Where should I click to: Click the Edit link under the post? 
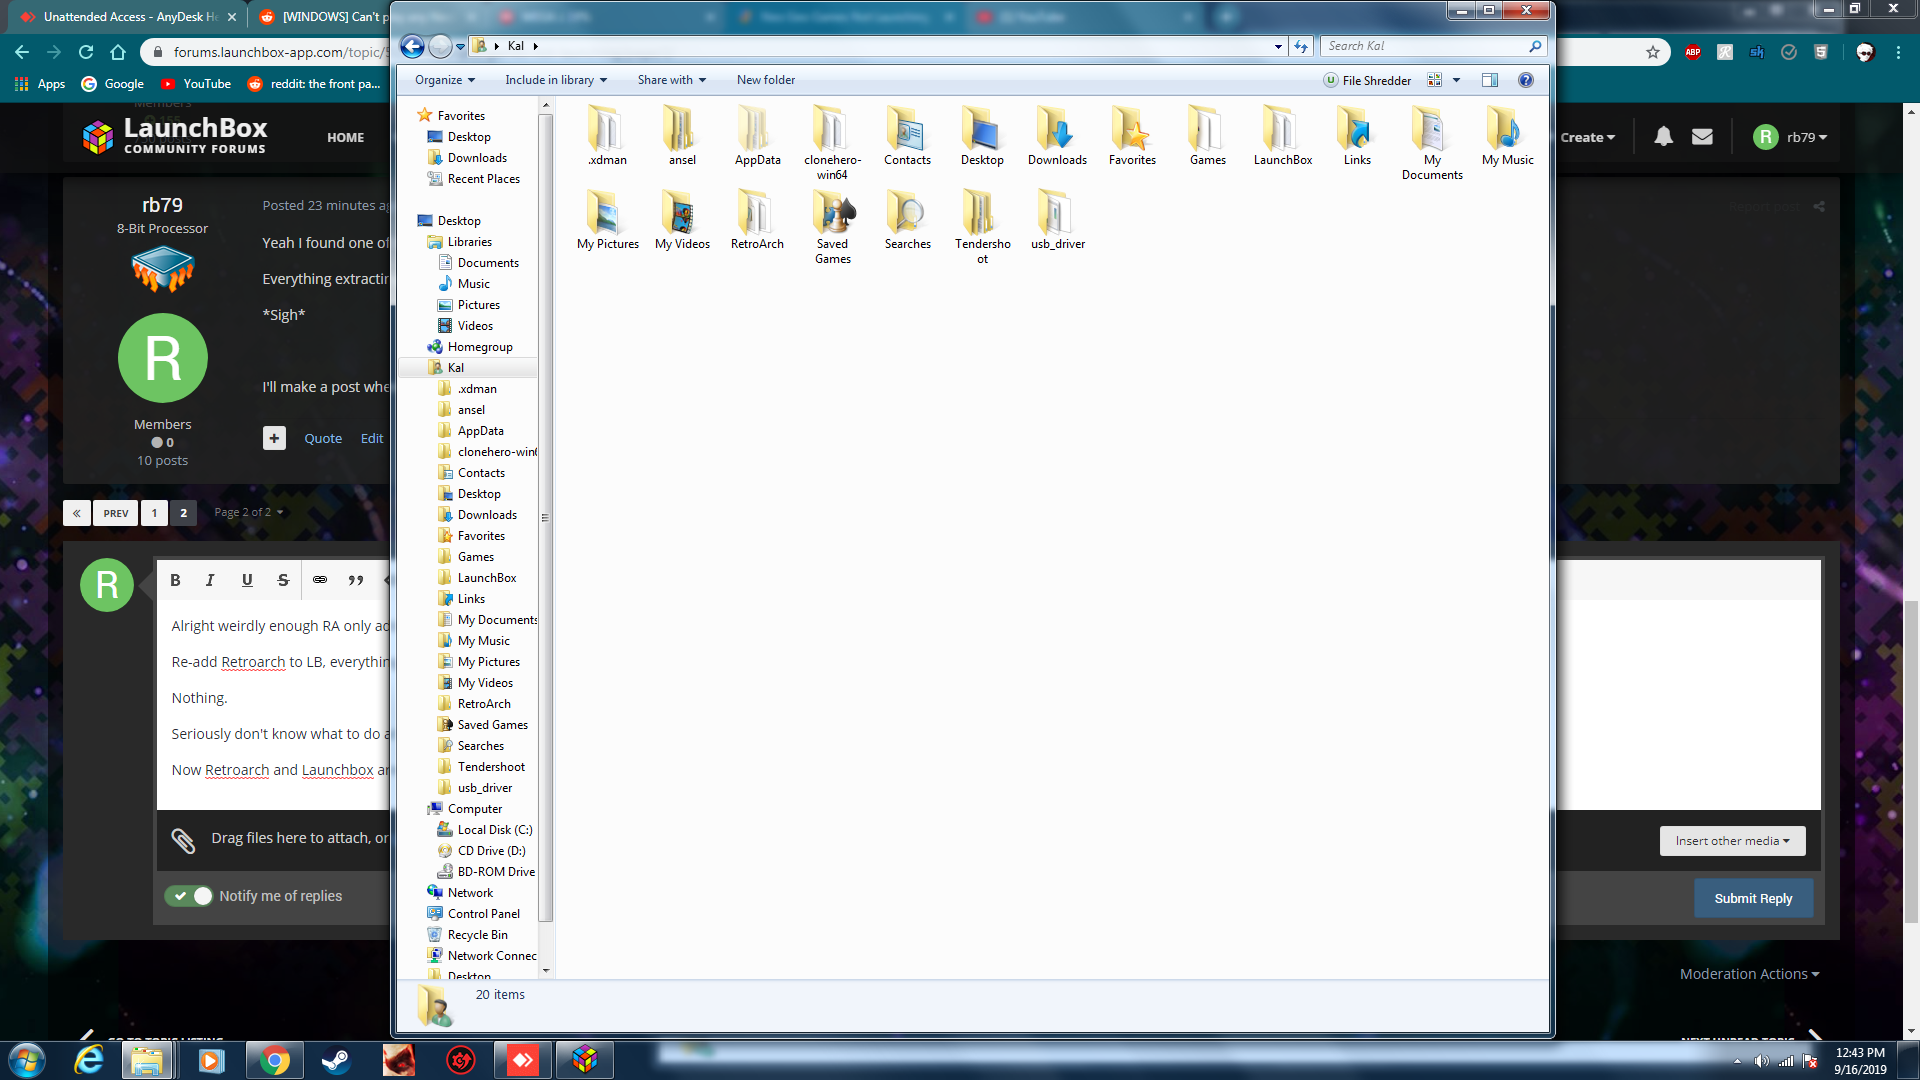372,438
